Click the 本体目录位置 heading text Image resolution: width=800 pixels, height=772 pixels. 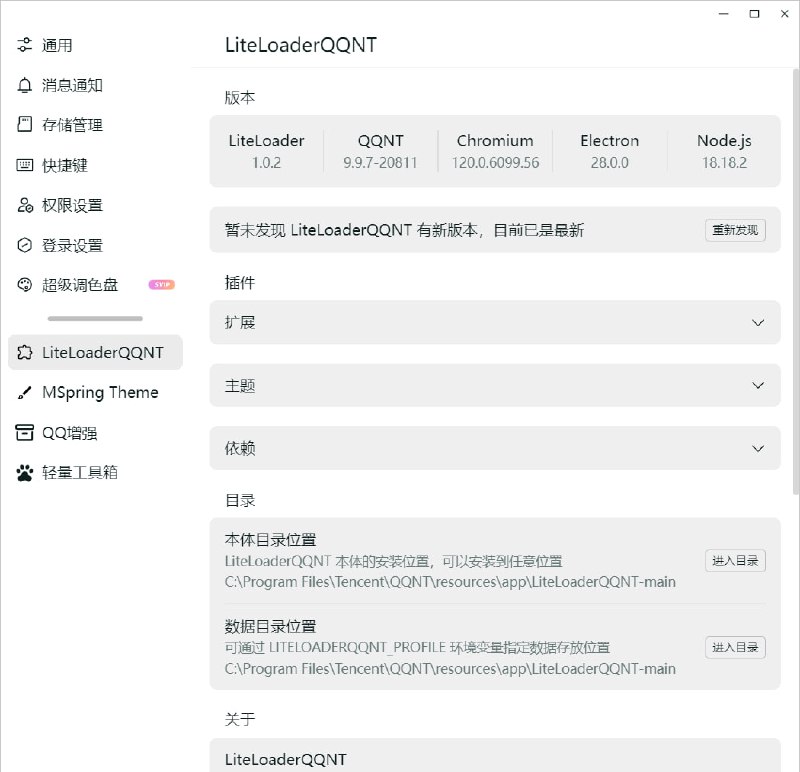coord(270,539)
